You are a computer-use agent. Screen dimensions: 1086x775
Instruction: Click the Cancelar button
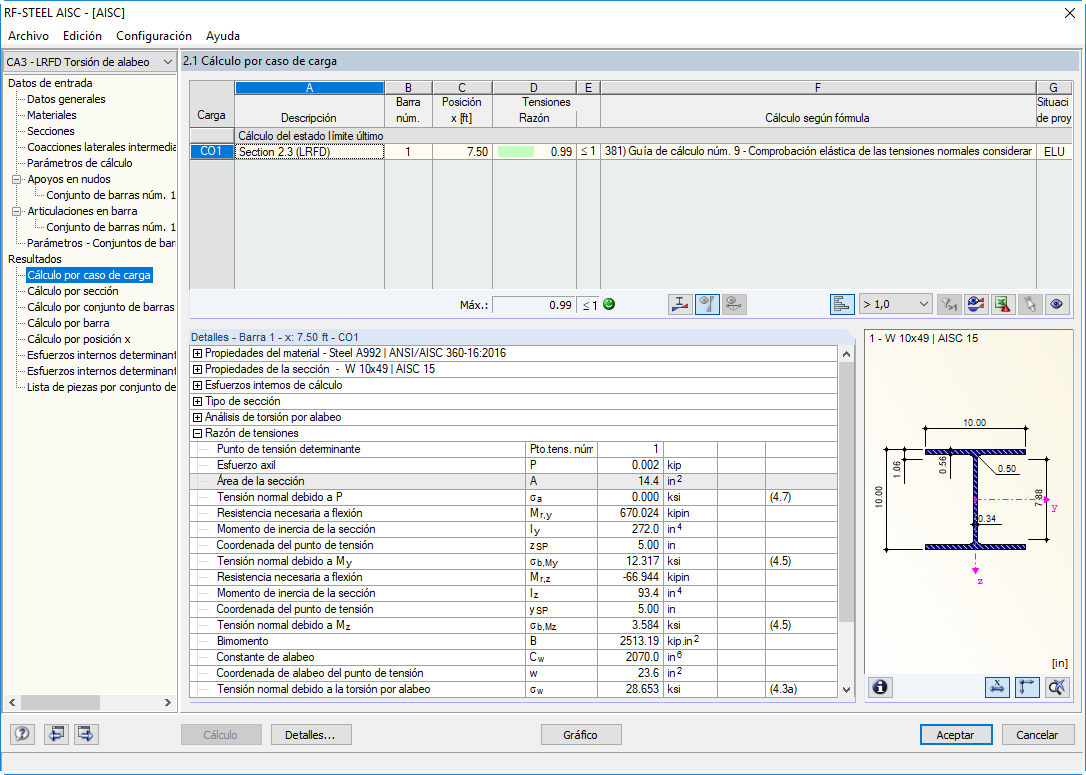(x=1037, y=735)
